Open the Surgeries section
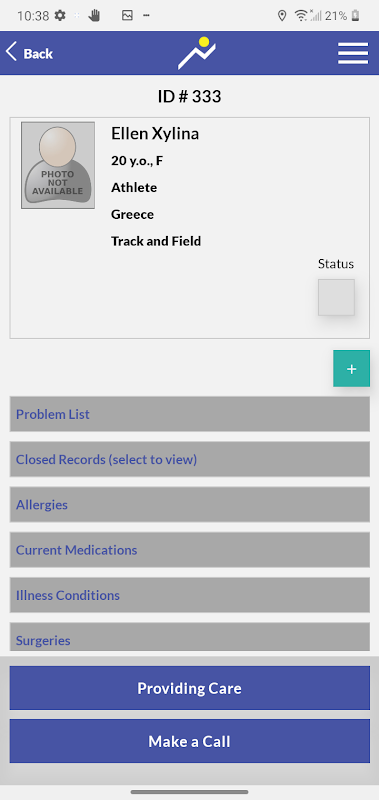This screenshot has width=379, height=800. click(x=190, y=637)
